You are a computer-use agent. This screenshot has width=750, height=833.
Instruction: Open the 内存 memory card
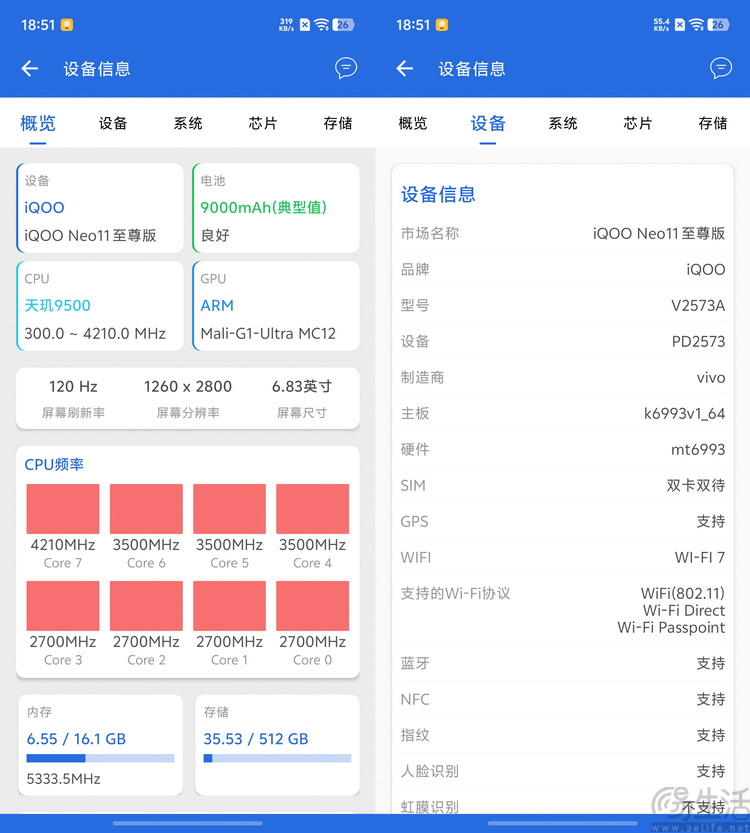coord(100,745)
